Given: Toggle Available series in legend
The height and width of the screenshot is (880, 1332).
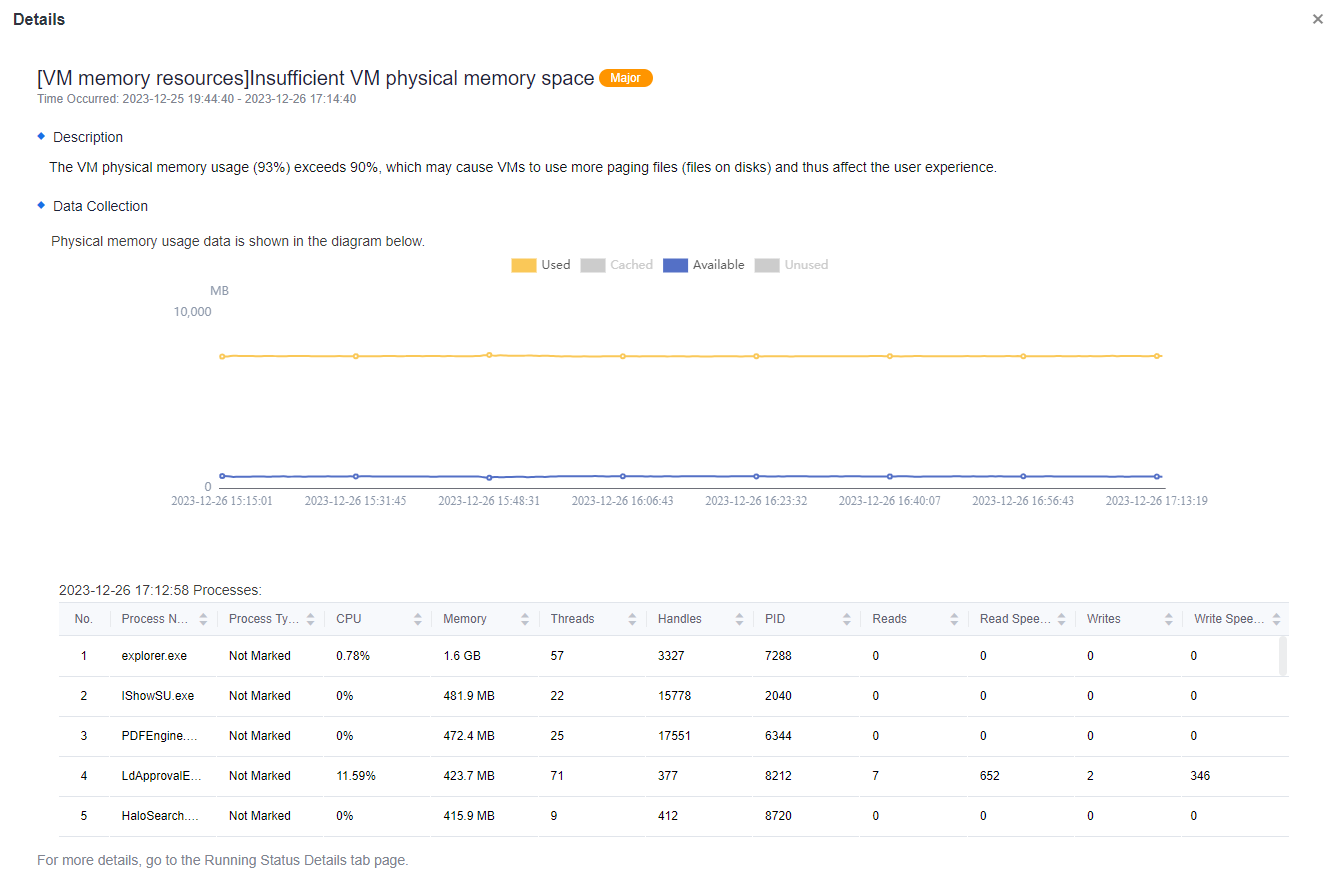Looking at the screenshot, I should [x=704, y=265].
